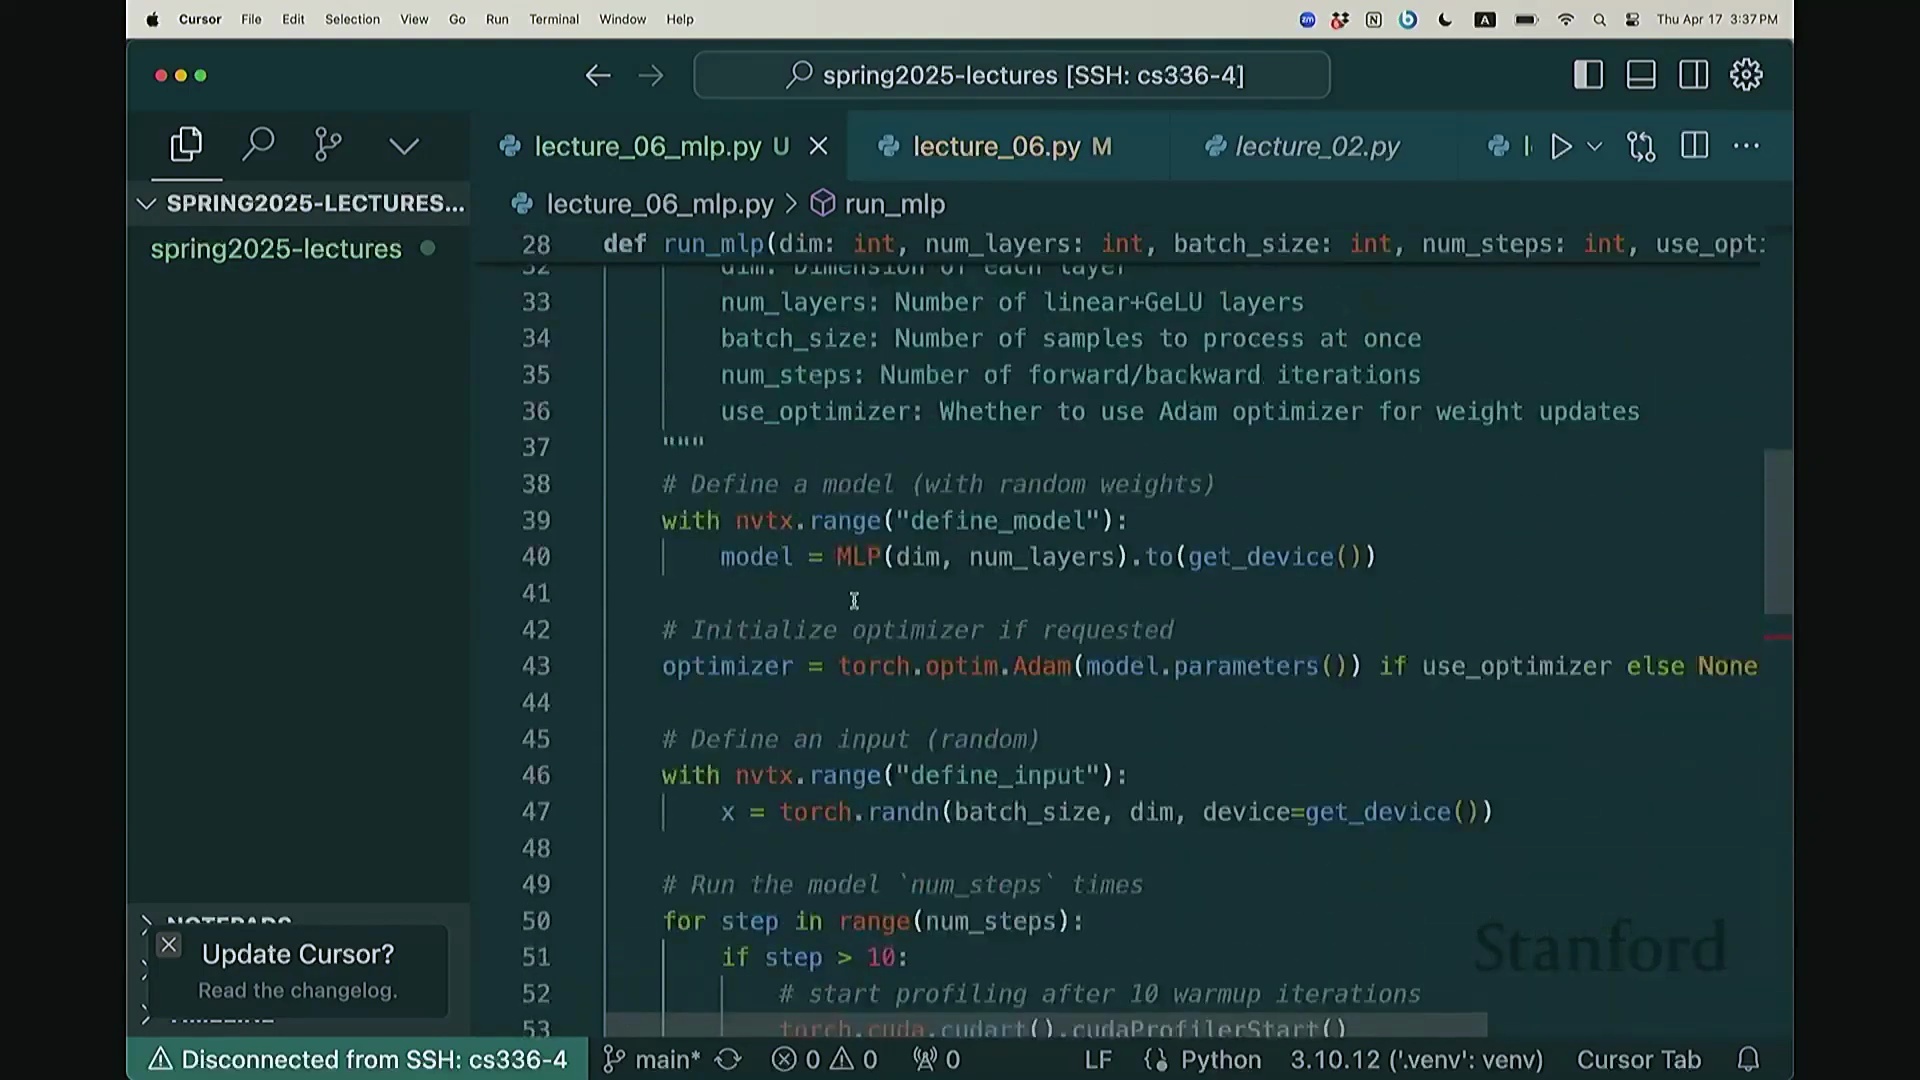Click the editor vertical scrollbar thumb
Image resolution: width=1920 pixels, height=1080 pixels.
1777,530
